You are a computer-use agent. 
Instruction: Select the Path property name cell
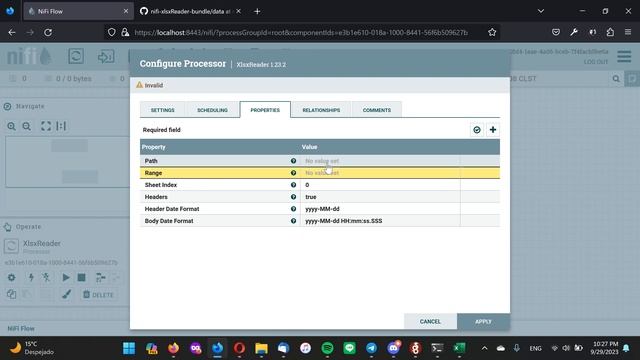click(220, 161)
